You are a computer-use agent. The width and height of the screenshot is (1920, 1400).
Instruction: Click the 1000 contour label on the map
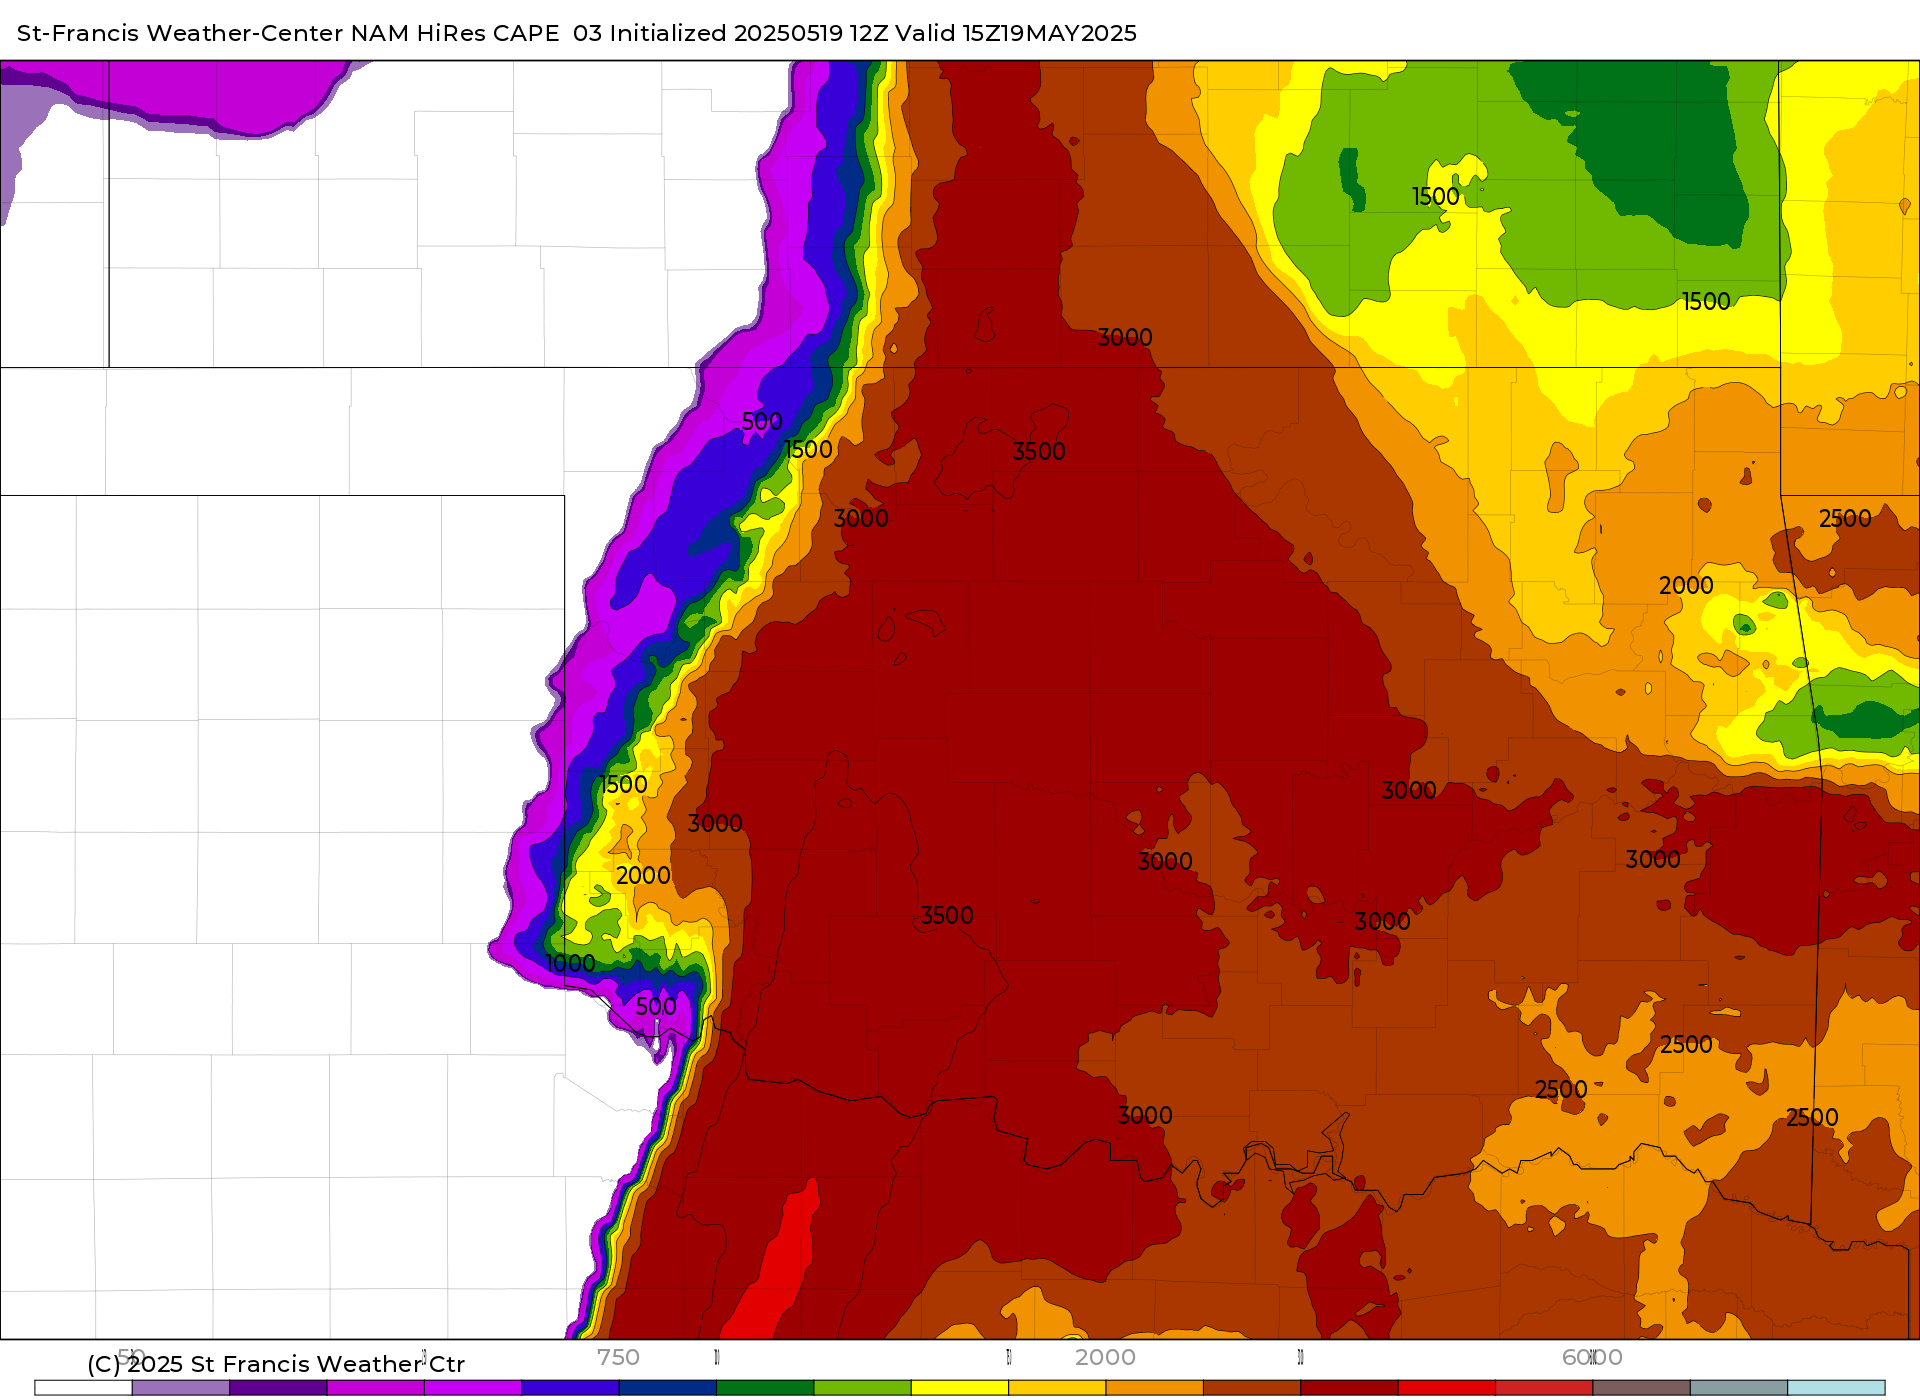tap(571, 963)
